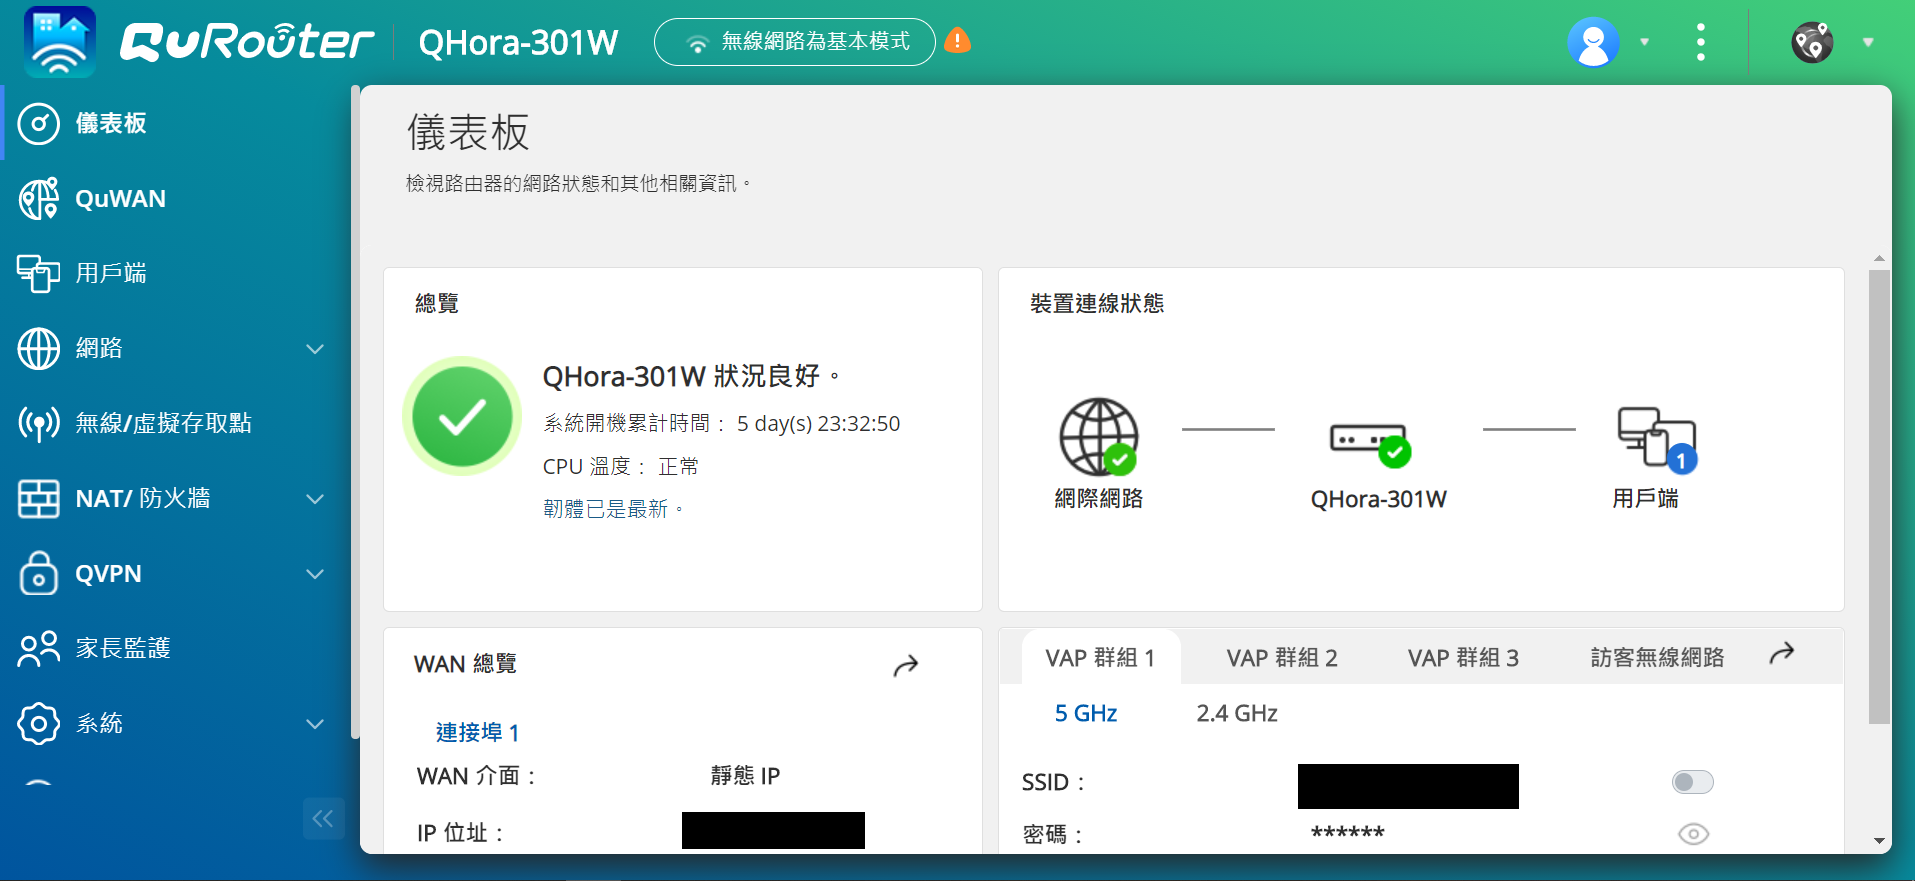Select the 2.4 GHz band tab
The image size is (1915, 881).
pyautogui.click(x=1237, y=713)
